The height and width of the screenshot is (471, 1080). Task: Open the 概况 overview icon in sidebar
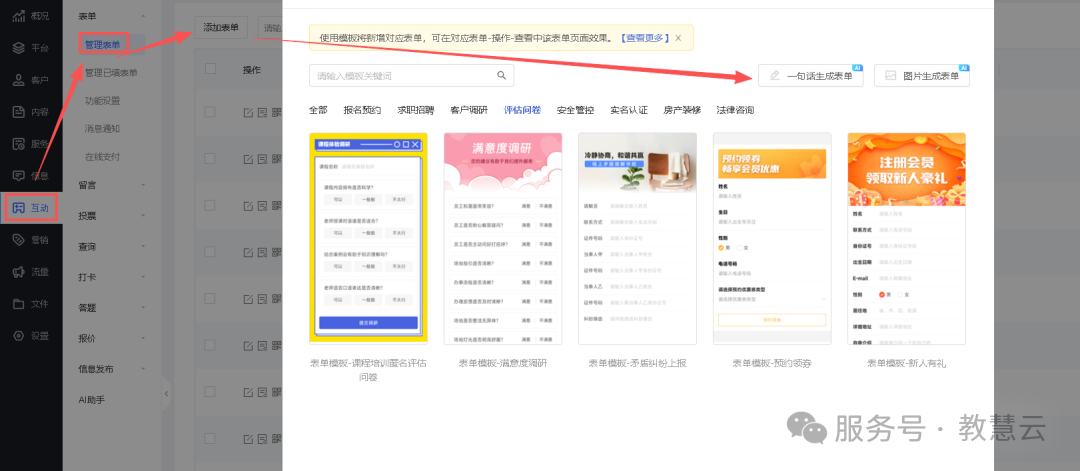[x=18, y=16]
